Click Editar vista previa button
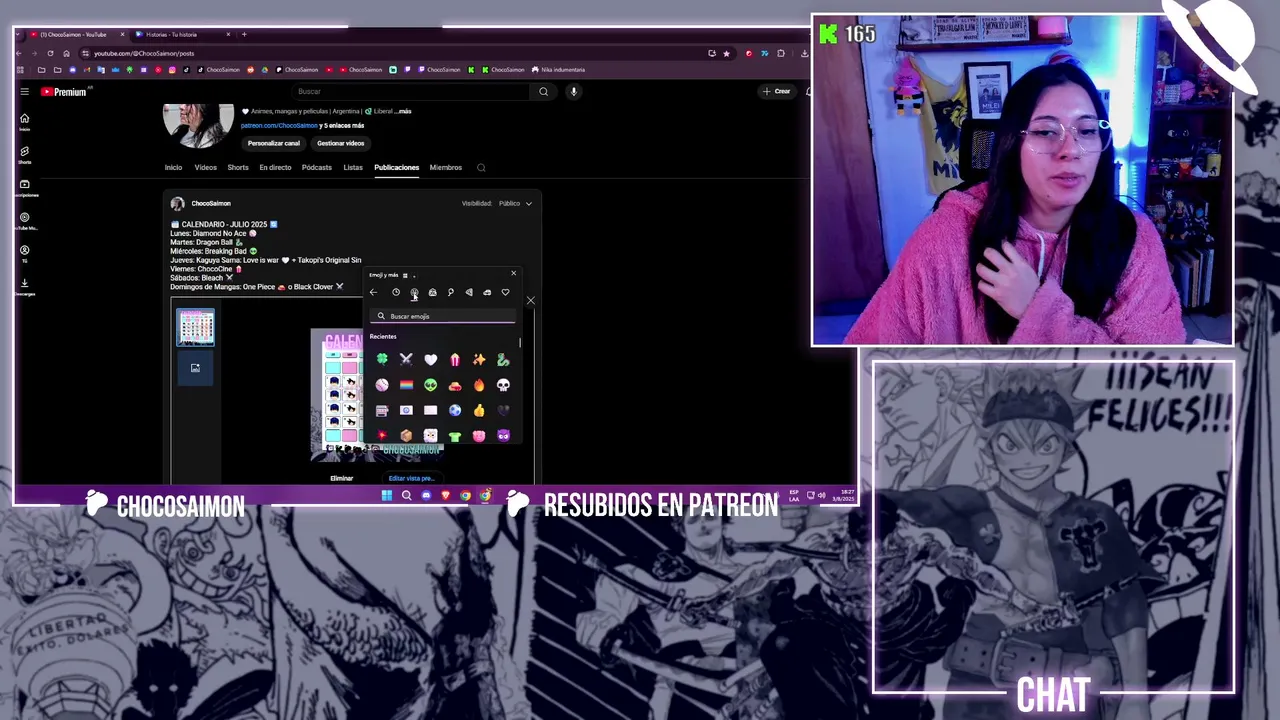The height and width of the screenshot is (720, 1280). (411, 478)
